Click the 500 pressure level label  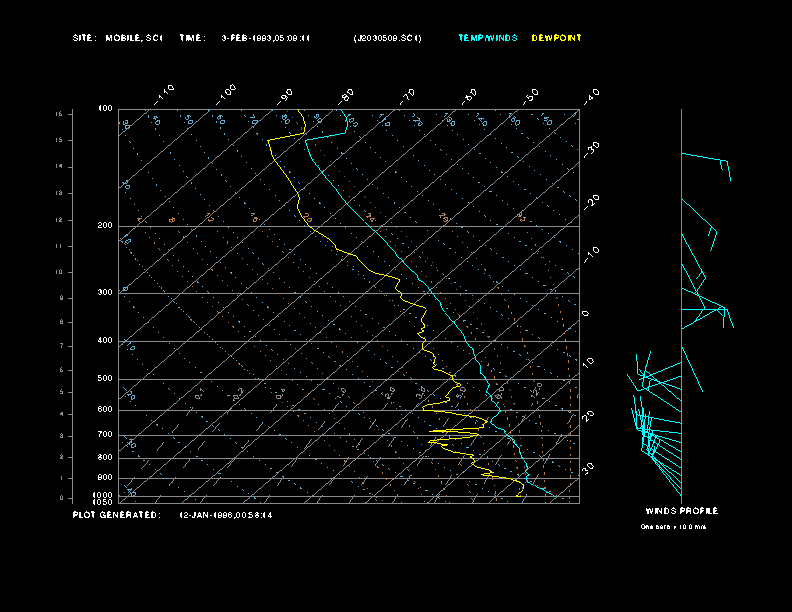105,379
